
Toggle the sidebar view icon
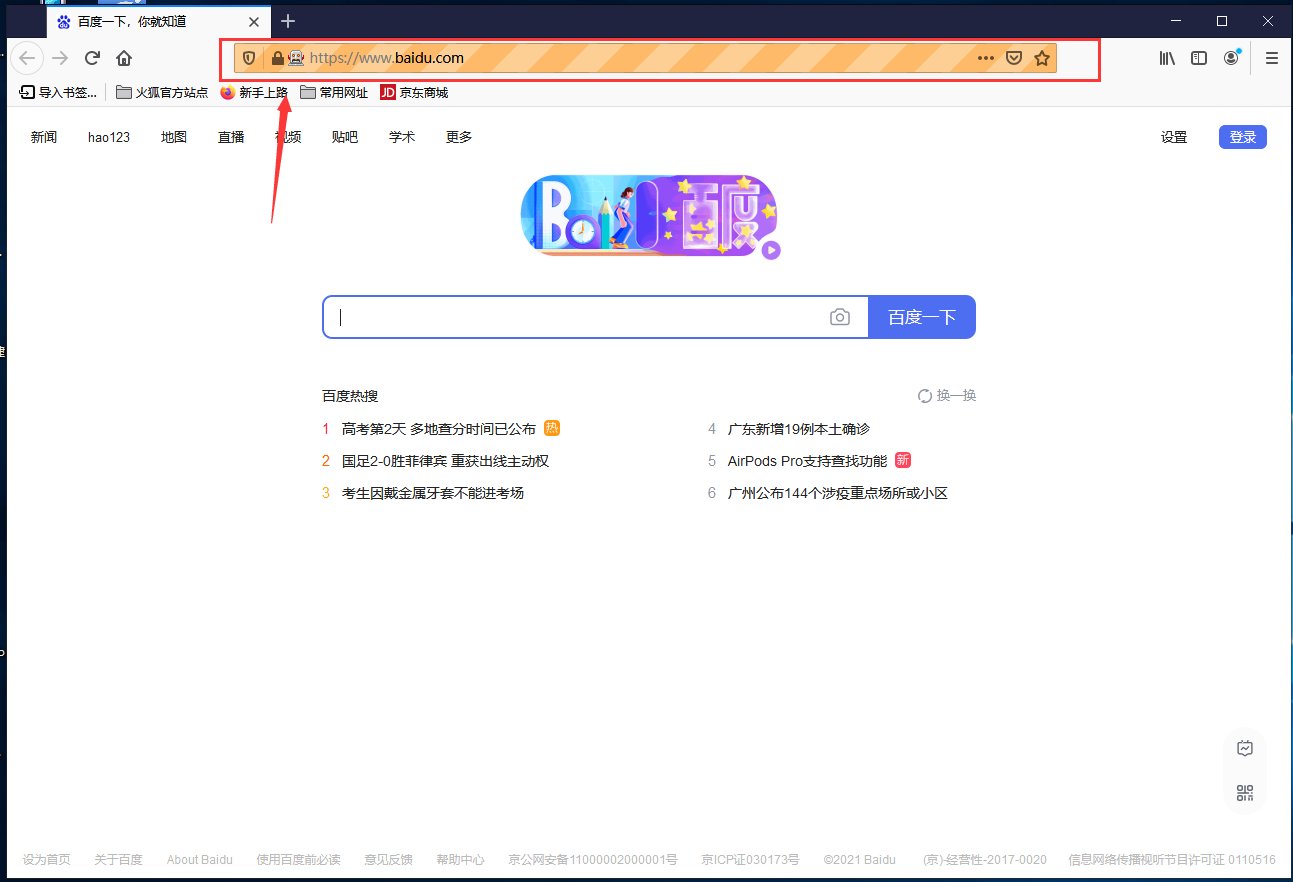(1199, 58)
